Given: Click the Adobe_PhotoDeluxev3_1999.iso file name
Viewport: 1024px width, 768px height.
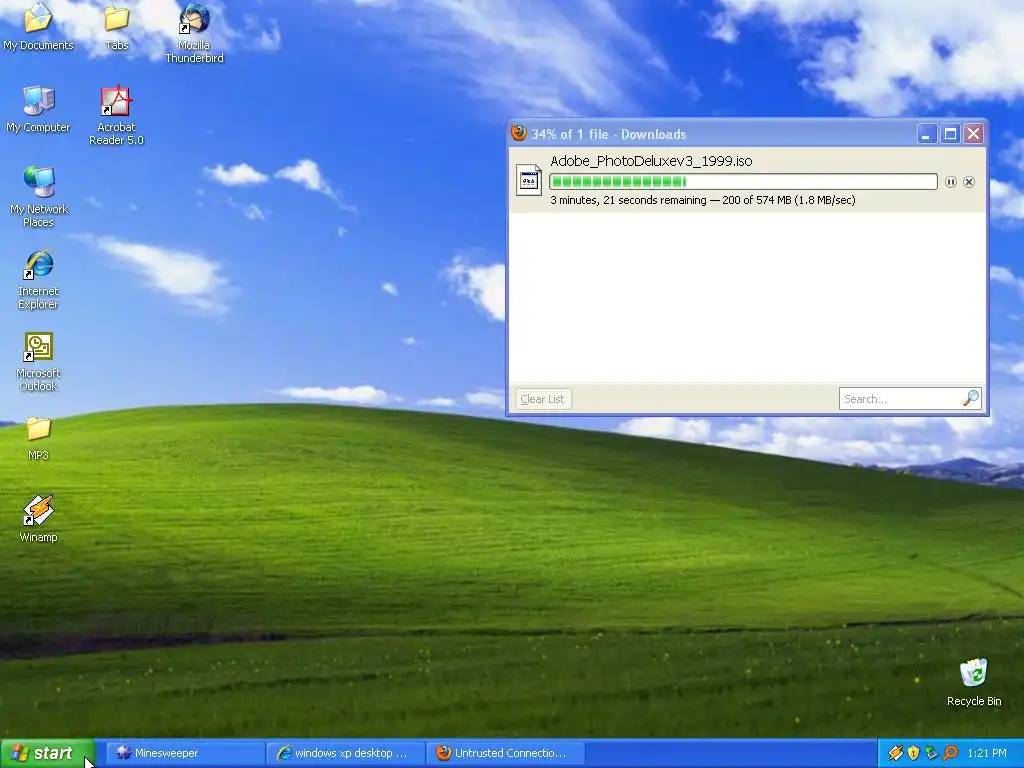Looking at the screenshot, I should pyautogui.click(x=651, y=161).
